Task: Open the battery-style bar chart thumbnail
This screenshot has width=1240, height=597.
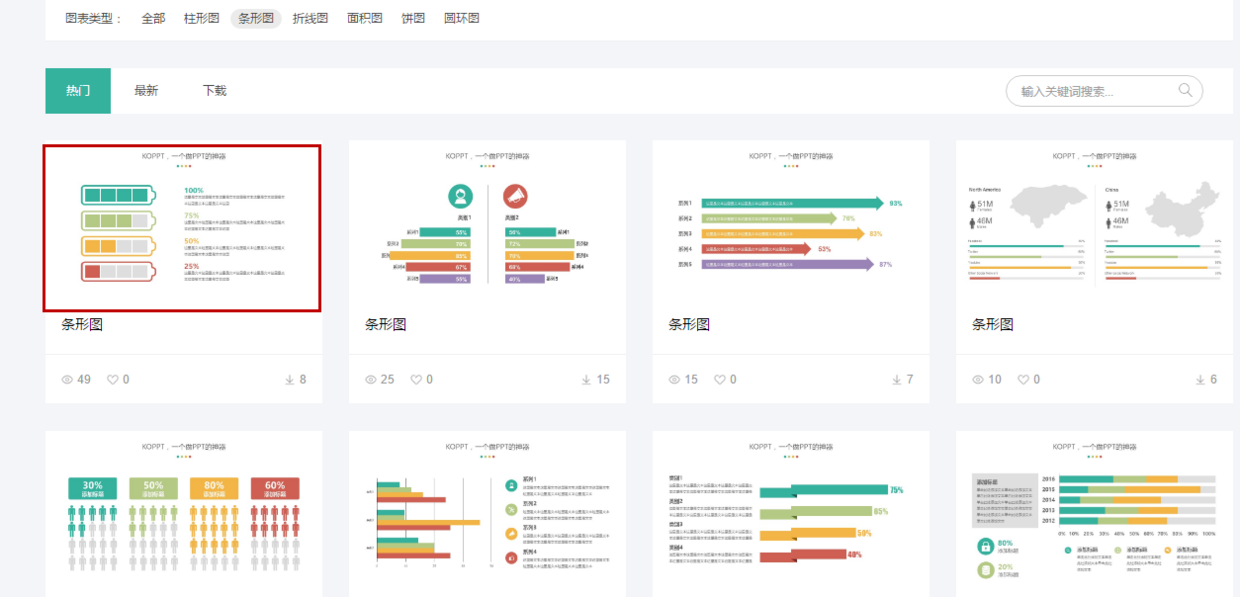Action: pyautogui.click(x=182, y=227)
